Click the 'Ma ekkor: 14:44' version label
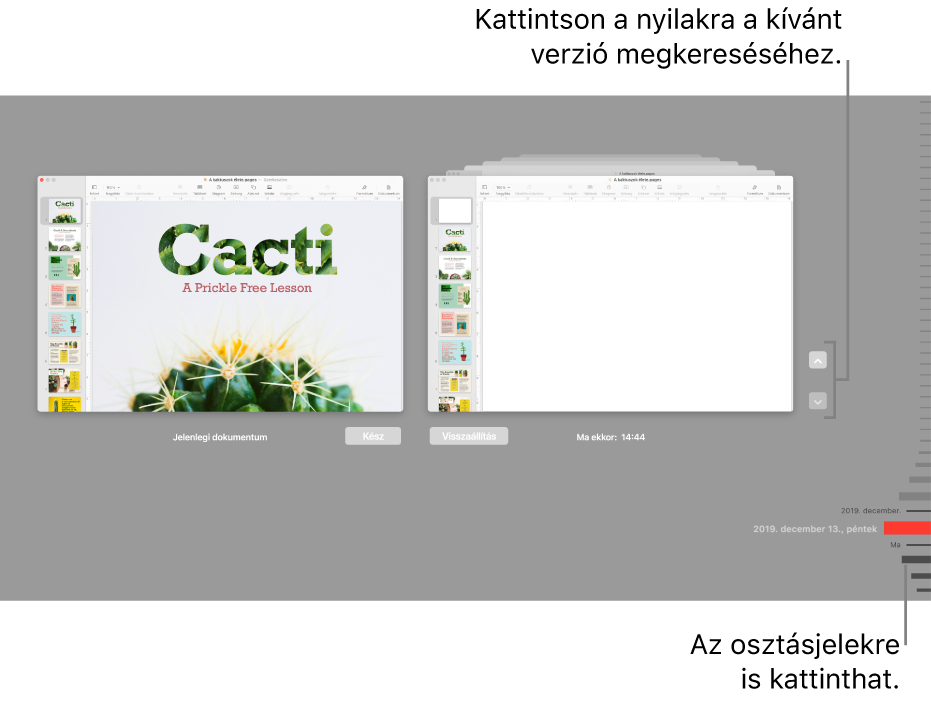Viewport: 931px width, 705px height. 610,437
